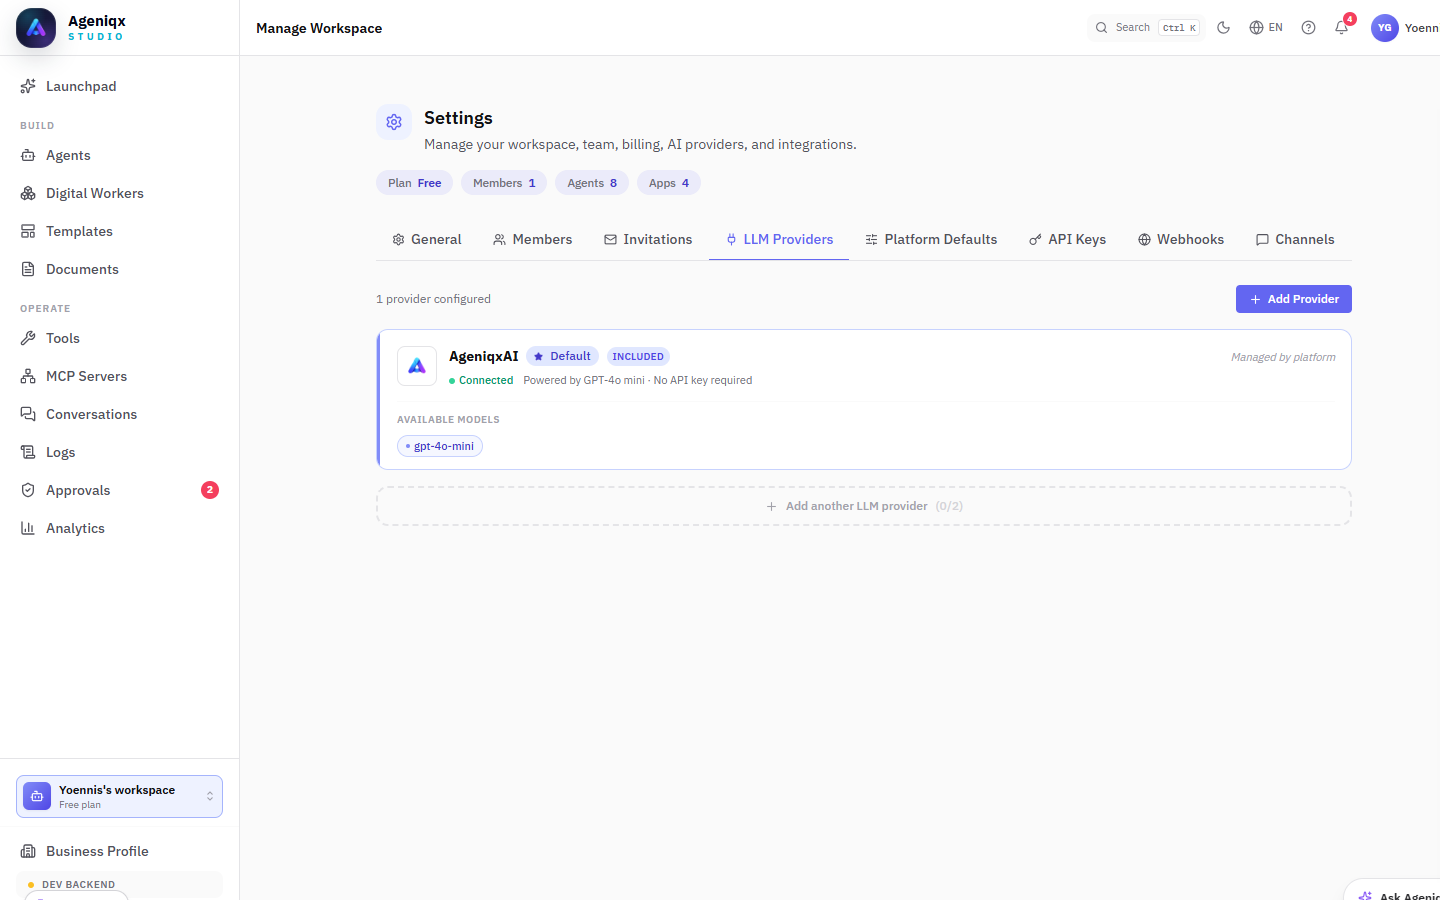The image size is (1440, 900).
Task: Select the LLM Providers tab
Action: click(x=779, y=240)
